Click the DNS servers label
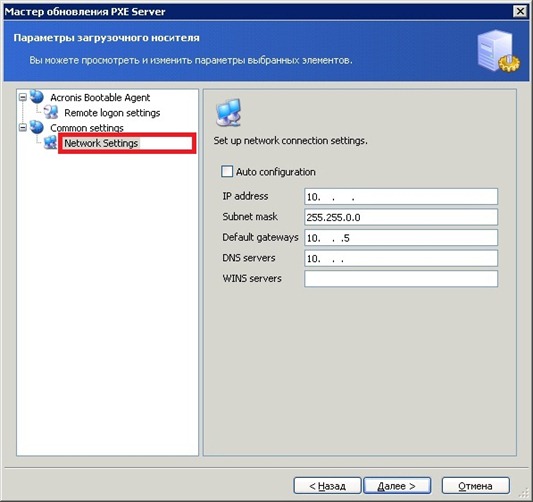Screen dimensions: 533x502 (249, 258)
